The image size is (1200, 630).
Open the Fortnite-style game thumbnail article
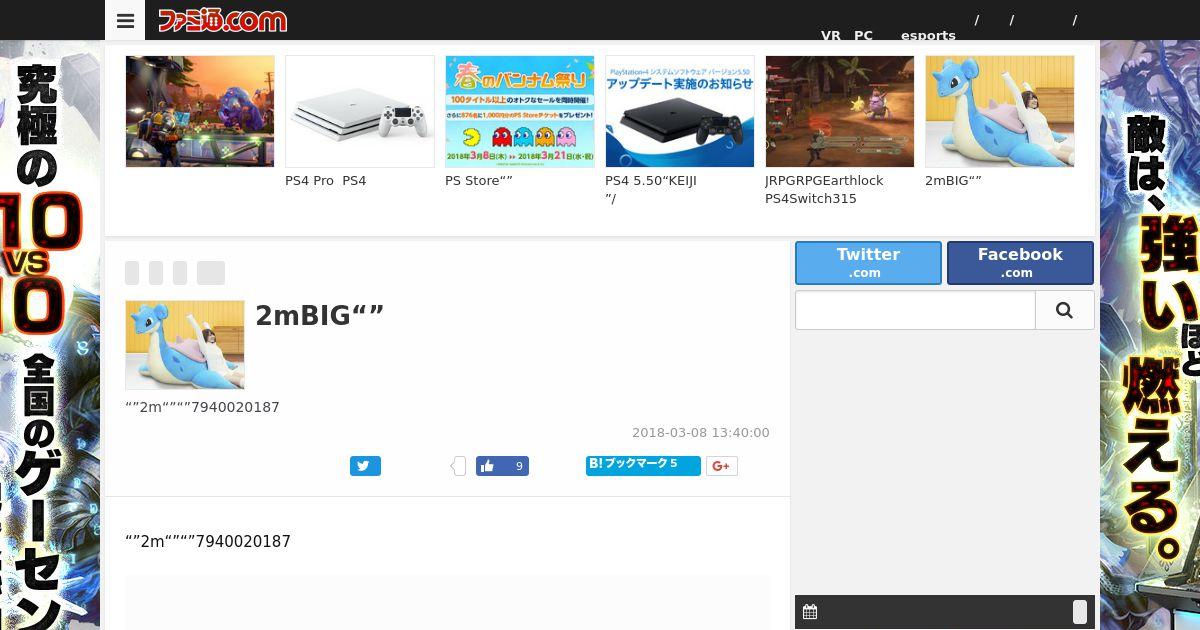point(200,111)
